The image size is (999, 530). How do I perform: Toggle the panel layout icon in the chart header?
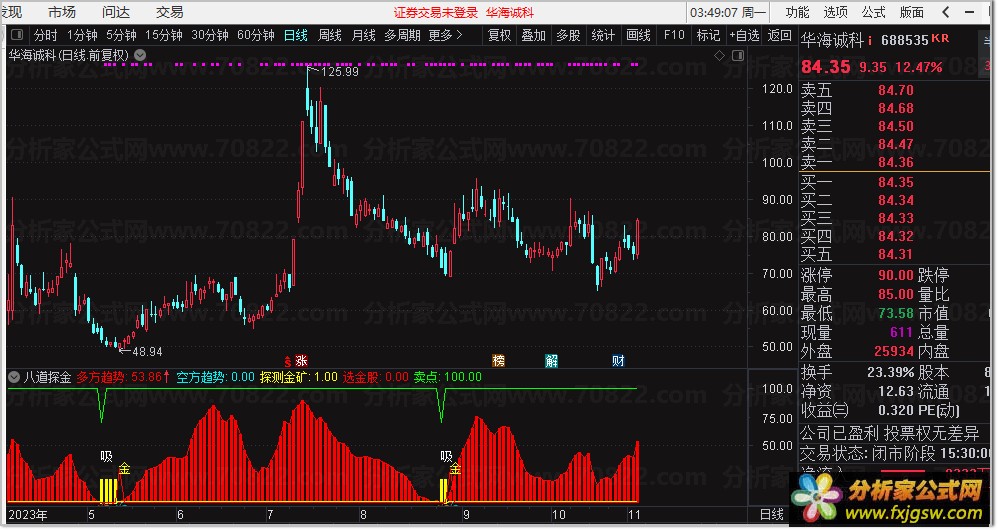(738, 56)
